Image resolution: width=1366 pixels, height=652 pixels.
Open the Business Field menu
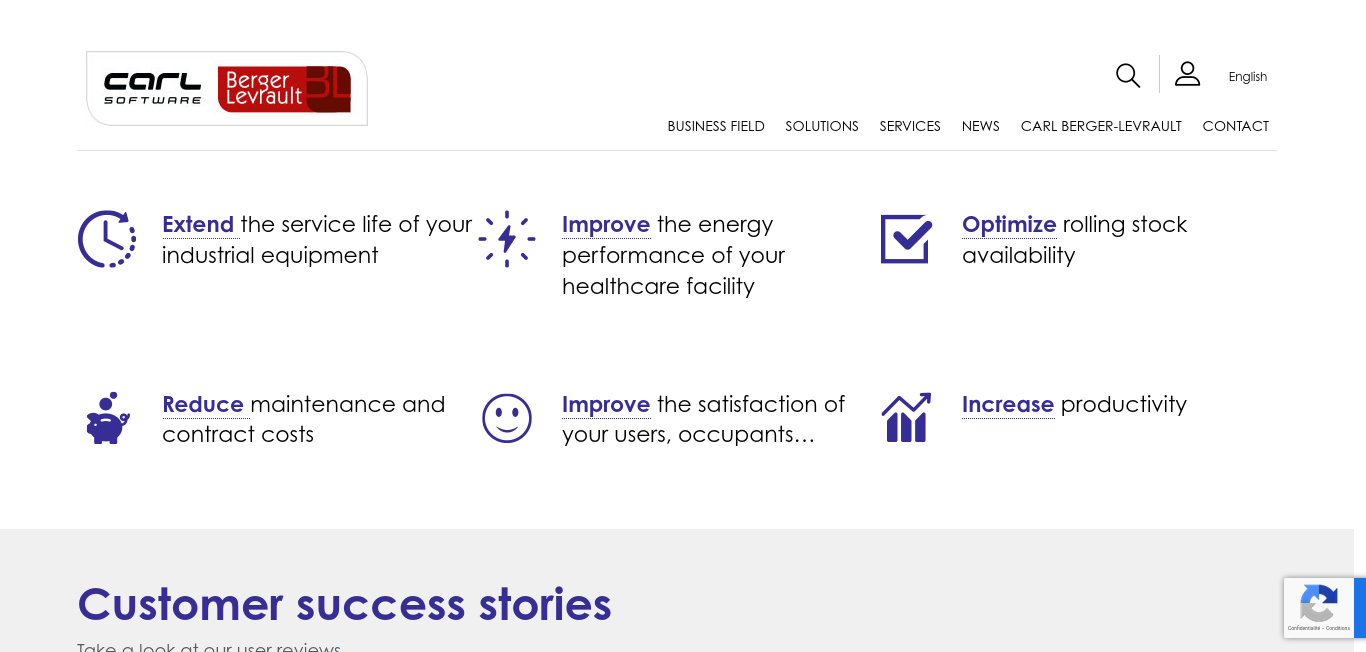716,126
